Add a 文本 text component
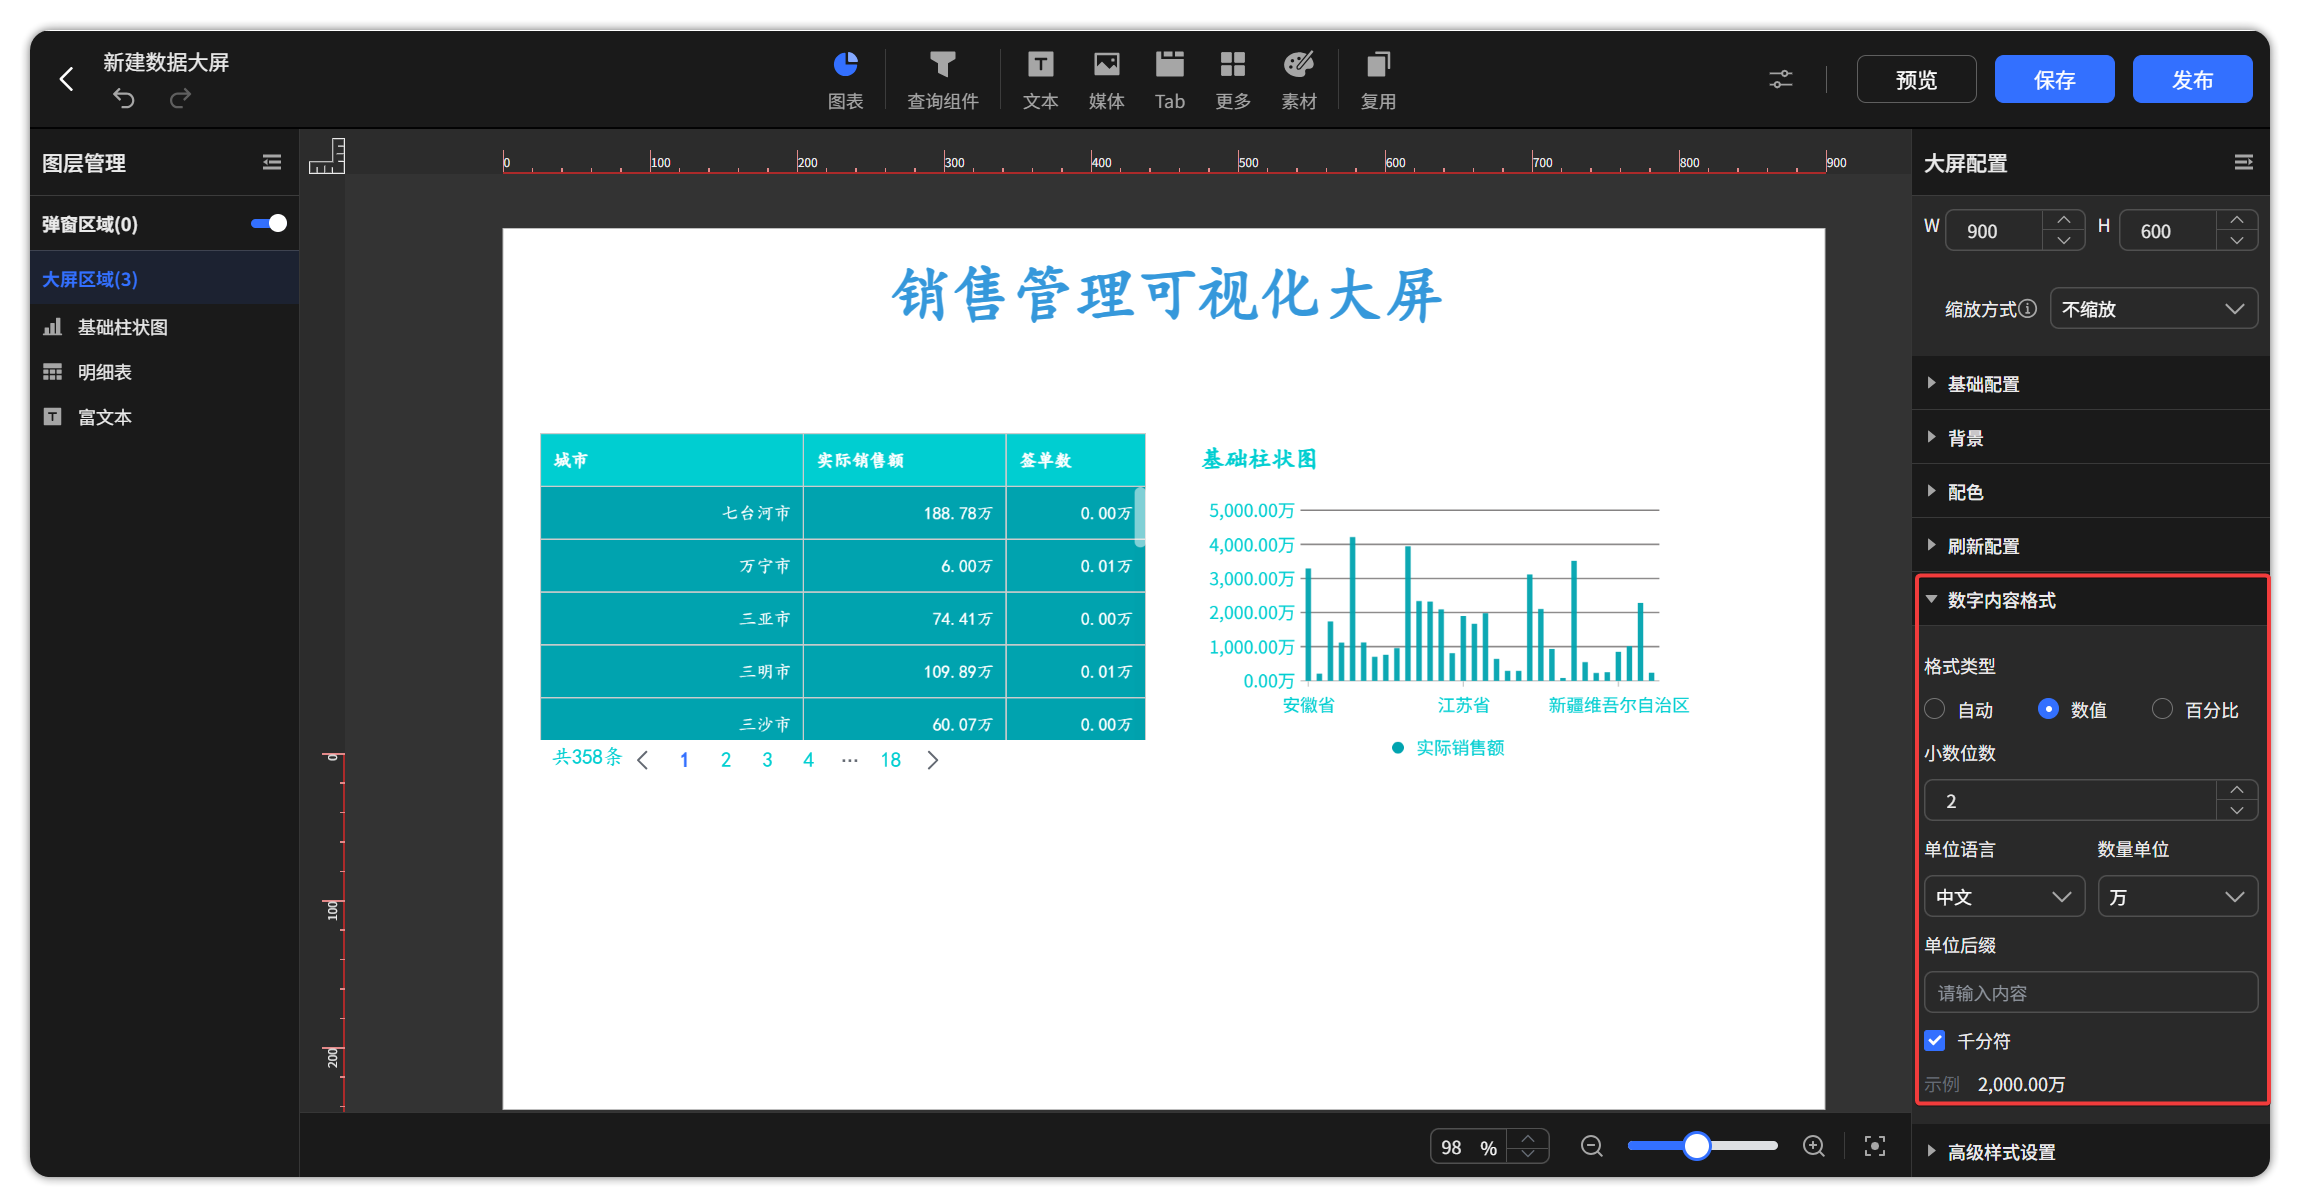The height and width of the screenshot is (1197, 2300). click(1040, 80)
